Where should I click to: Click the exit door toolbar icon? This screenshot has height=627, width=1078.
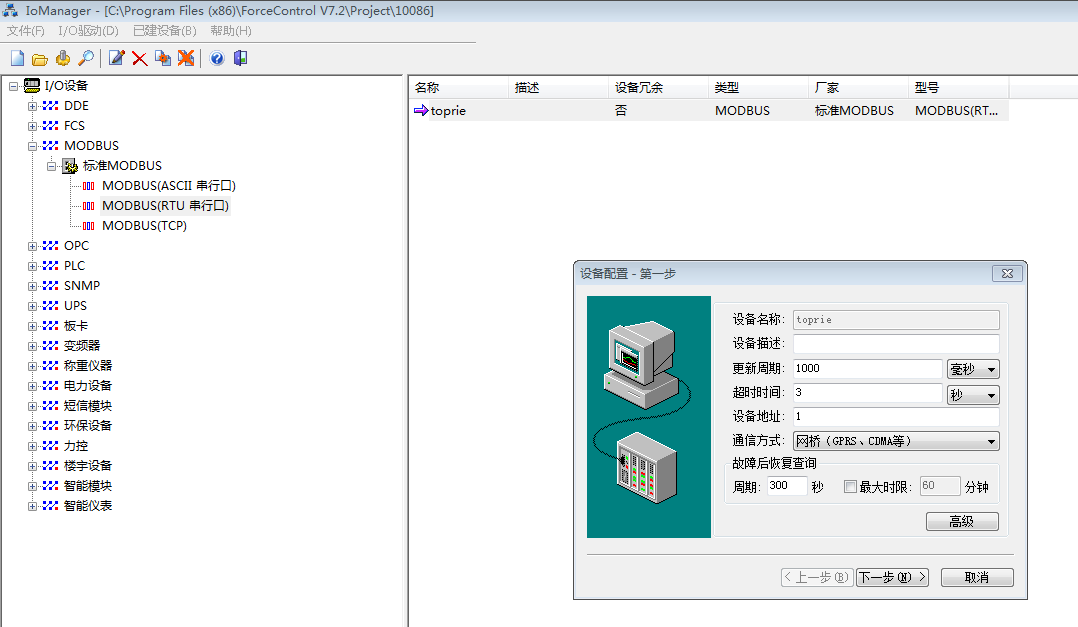[240, 59]
